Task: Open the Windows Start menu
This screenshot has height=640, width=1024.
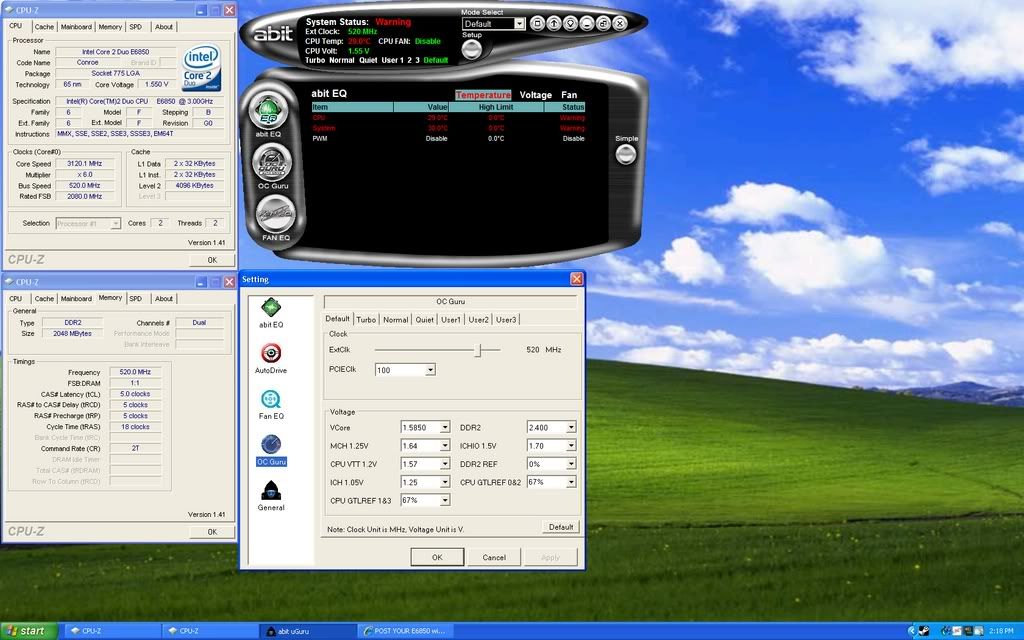Action: pos(28,631)
